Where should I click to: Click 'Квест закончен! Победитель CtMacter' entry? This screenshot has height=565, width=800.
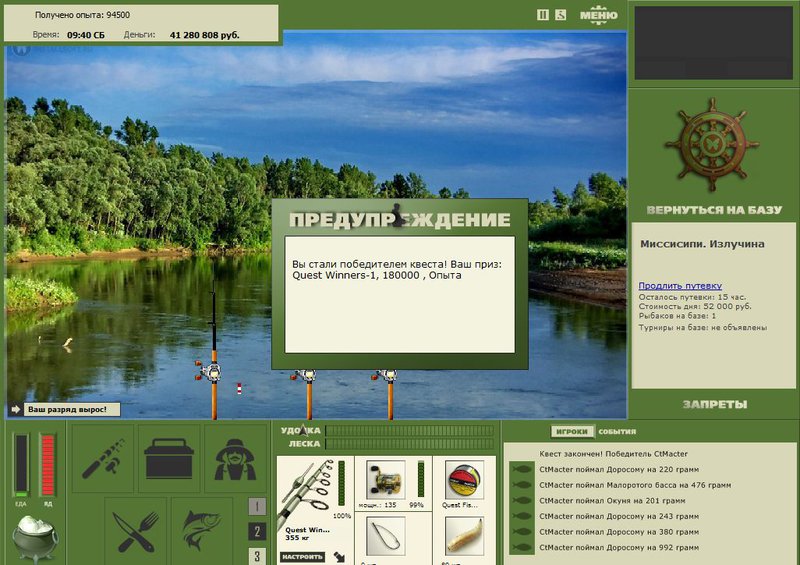tap(613, 454)
